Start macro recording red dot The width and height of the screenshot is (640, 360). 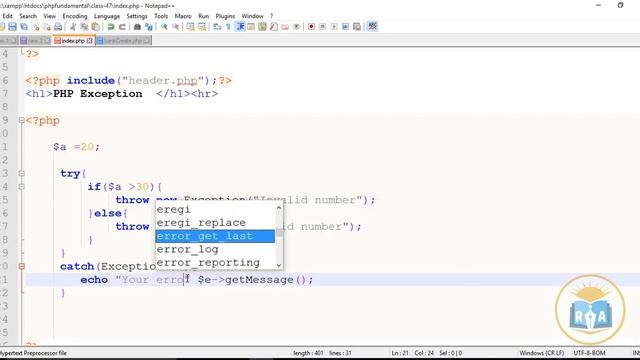pyautogui.click(x=311, y=27)
